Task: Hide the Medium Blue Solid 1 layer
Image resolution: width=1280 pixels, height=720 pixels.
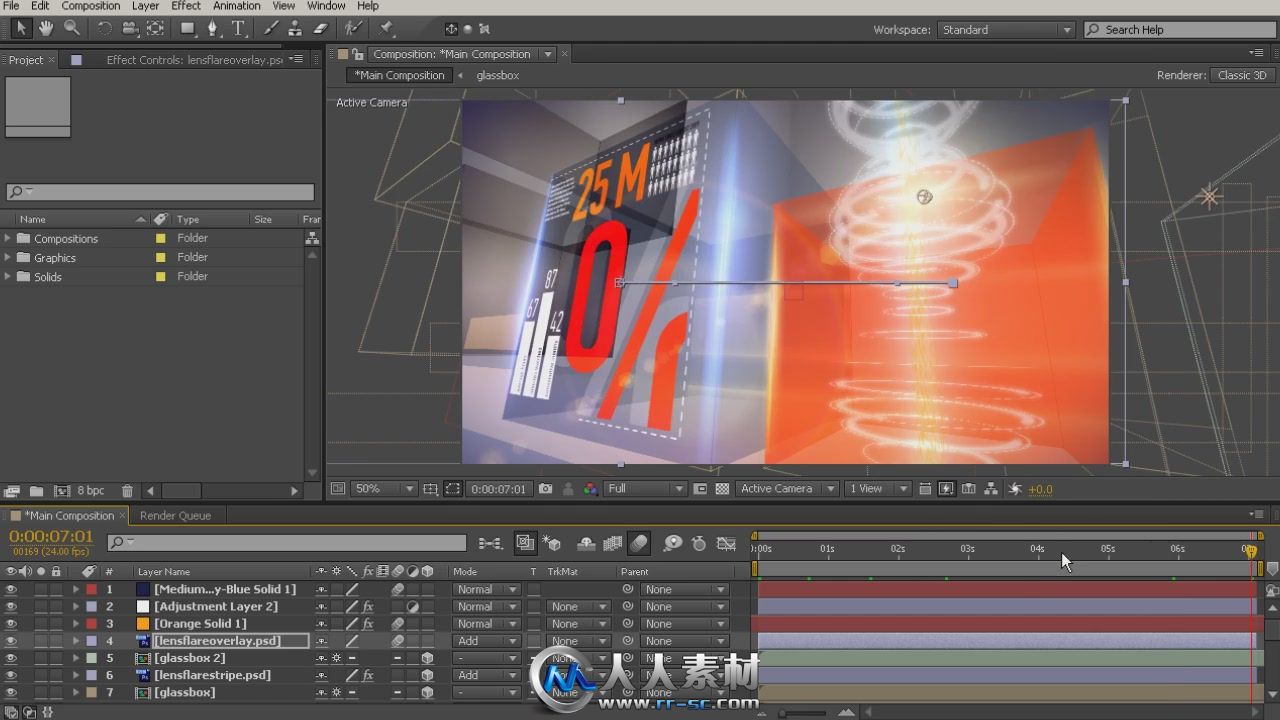Action: (11, 590)
